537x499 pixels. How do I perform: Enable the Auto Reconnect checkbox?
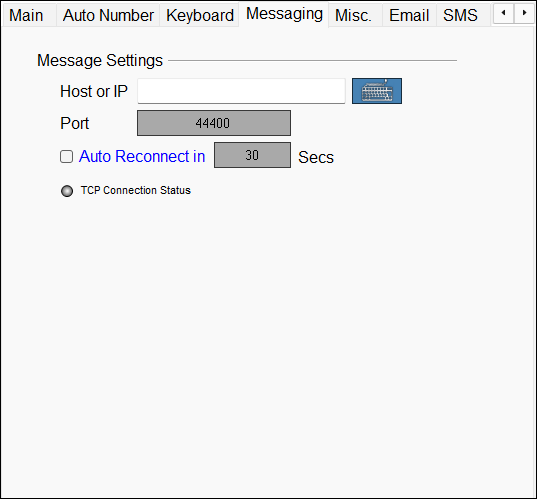tap(66, 157)
